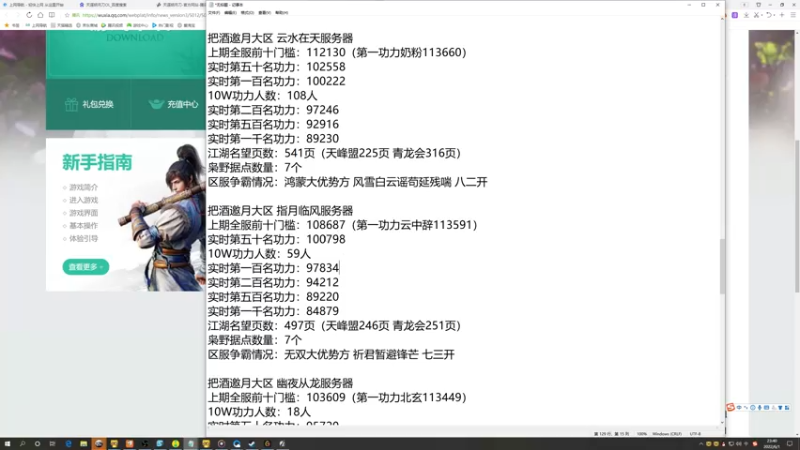Image resolution: width=800 pixels, height=450 pixels.
Task: Click the browser home icon
Action: [x=40, y=15]
